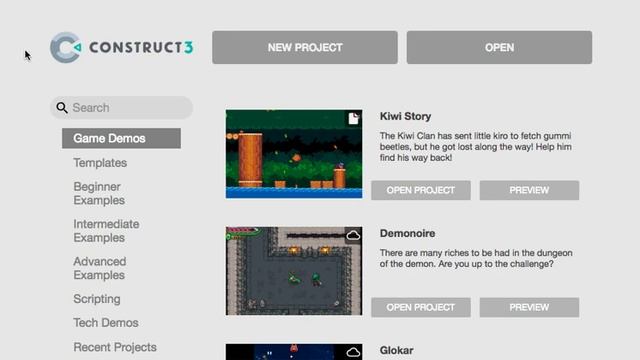The height and width of the screenshot is (360, 640).
Task: Create a new project with NEW PROJECT button
Action: (x=305, y=47)
